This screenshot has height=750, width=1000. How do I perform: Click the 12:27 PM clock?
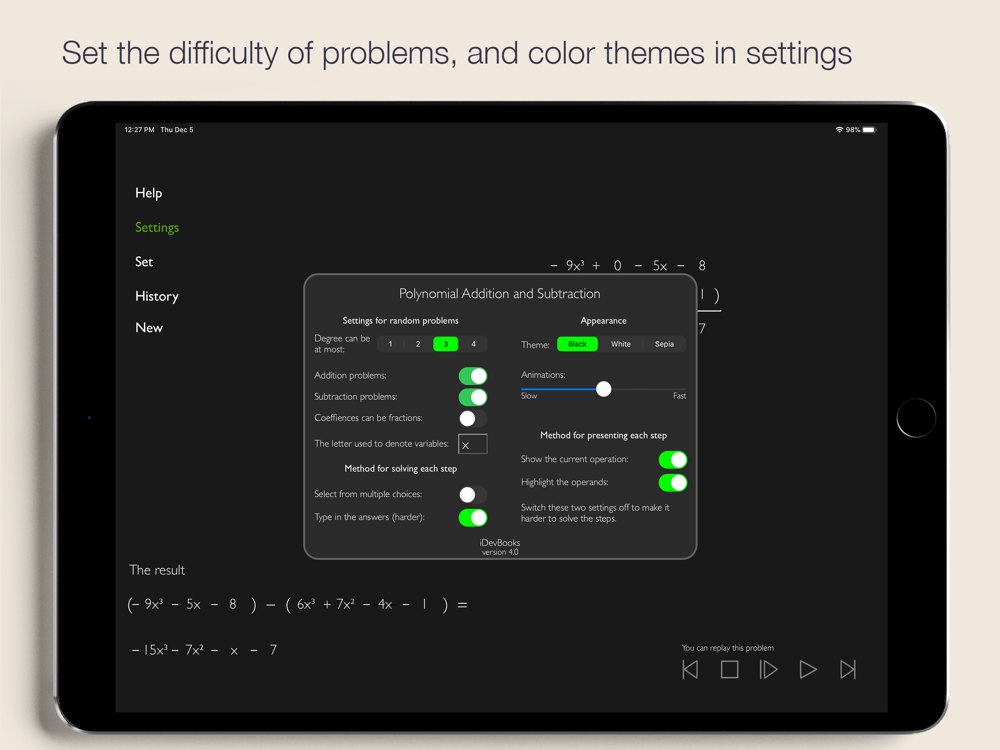point(139,129)
